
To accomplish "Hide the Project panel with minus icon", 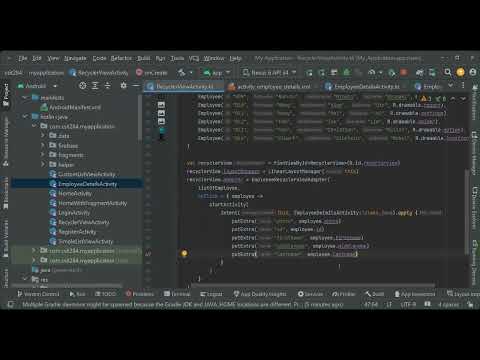I will pos(136,86).
